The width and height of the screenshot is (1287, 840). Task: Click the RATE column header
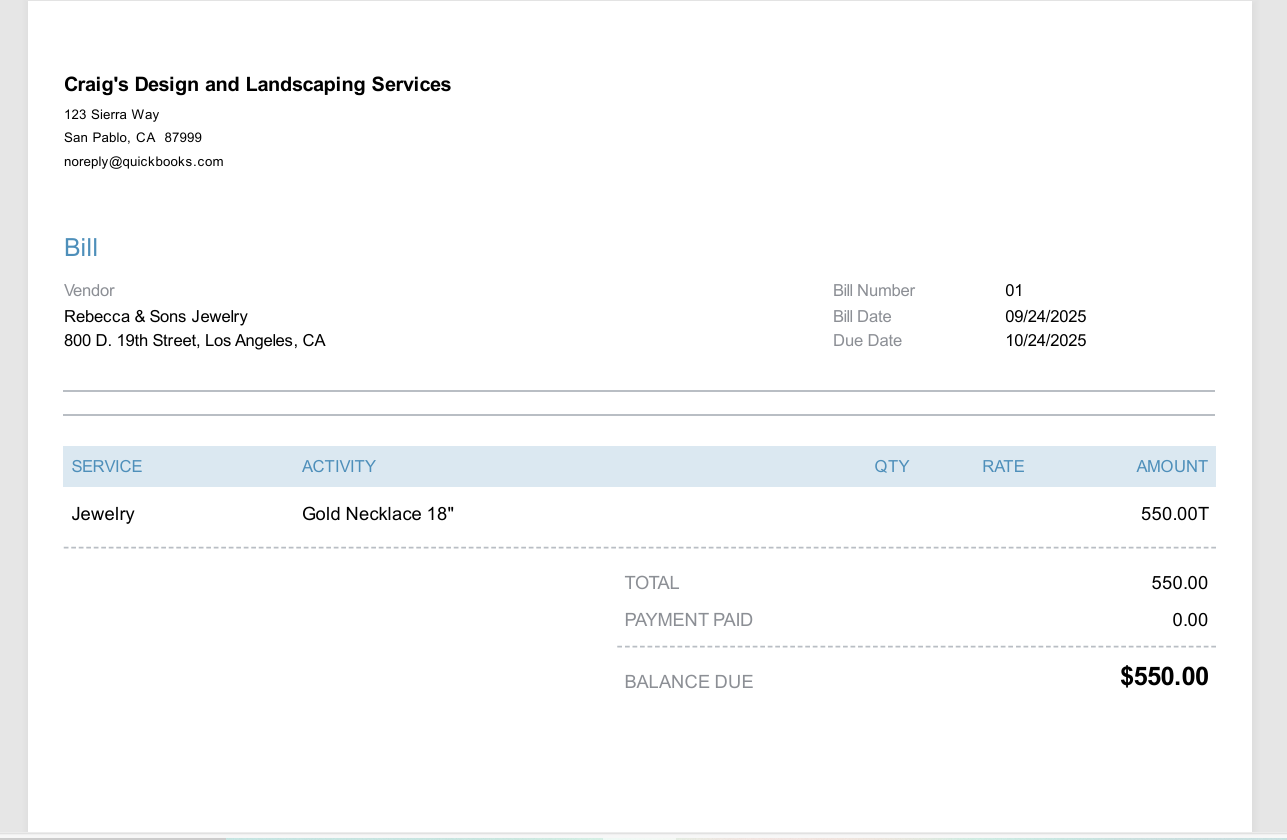pos(1003,467)
